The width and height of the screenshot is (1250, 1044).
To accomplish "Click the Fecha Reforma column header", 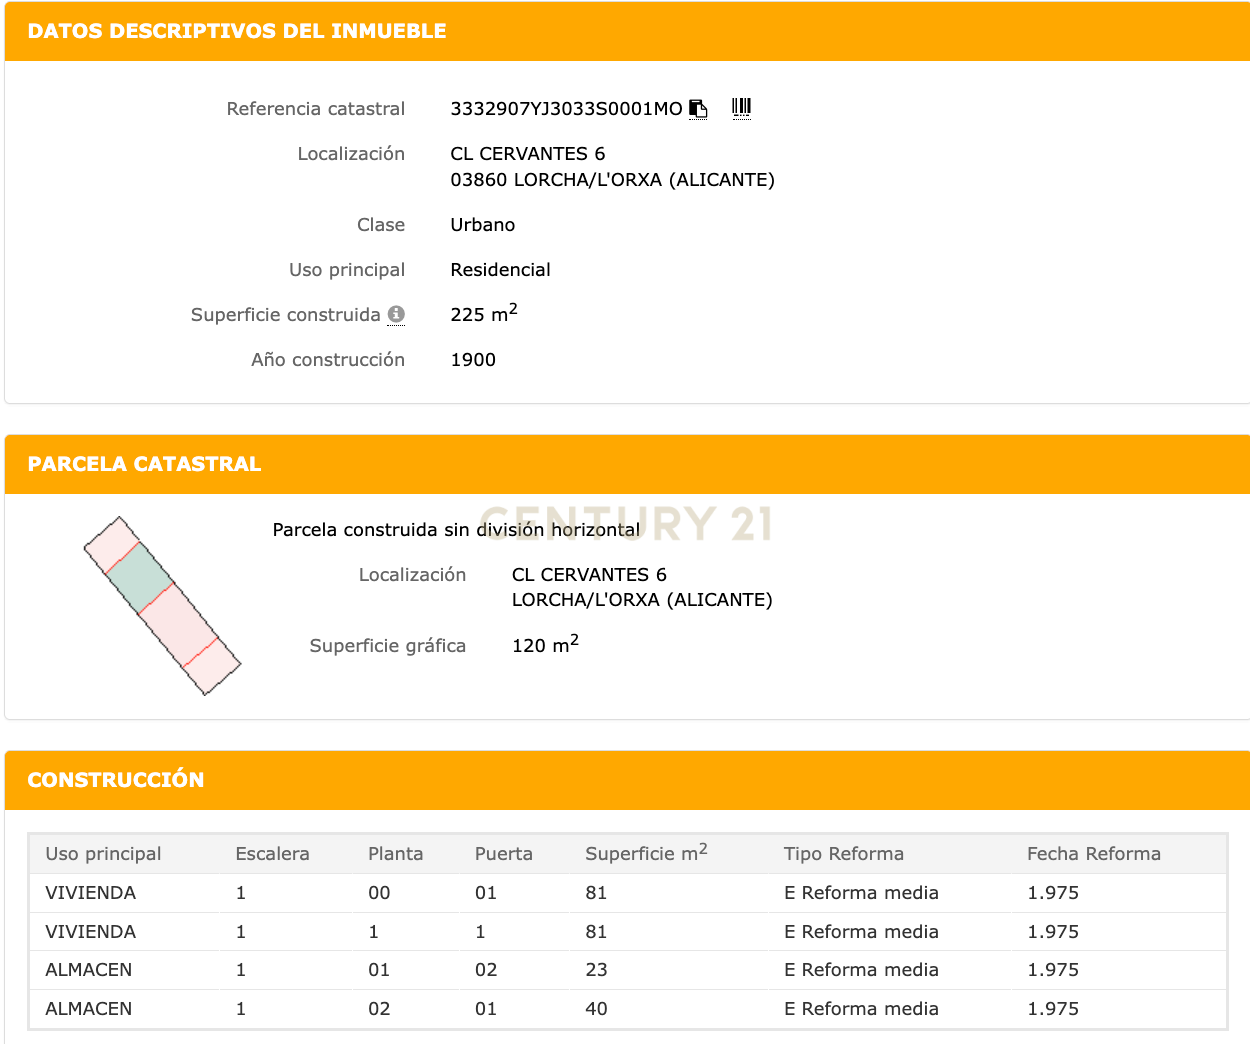I will point(1093,854).
